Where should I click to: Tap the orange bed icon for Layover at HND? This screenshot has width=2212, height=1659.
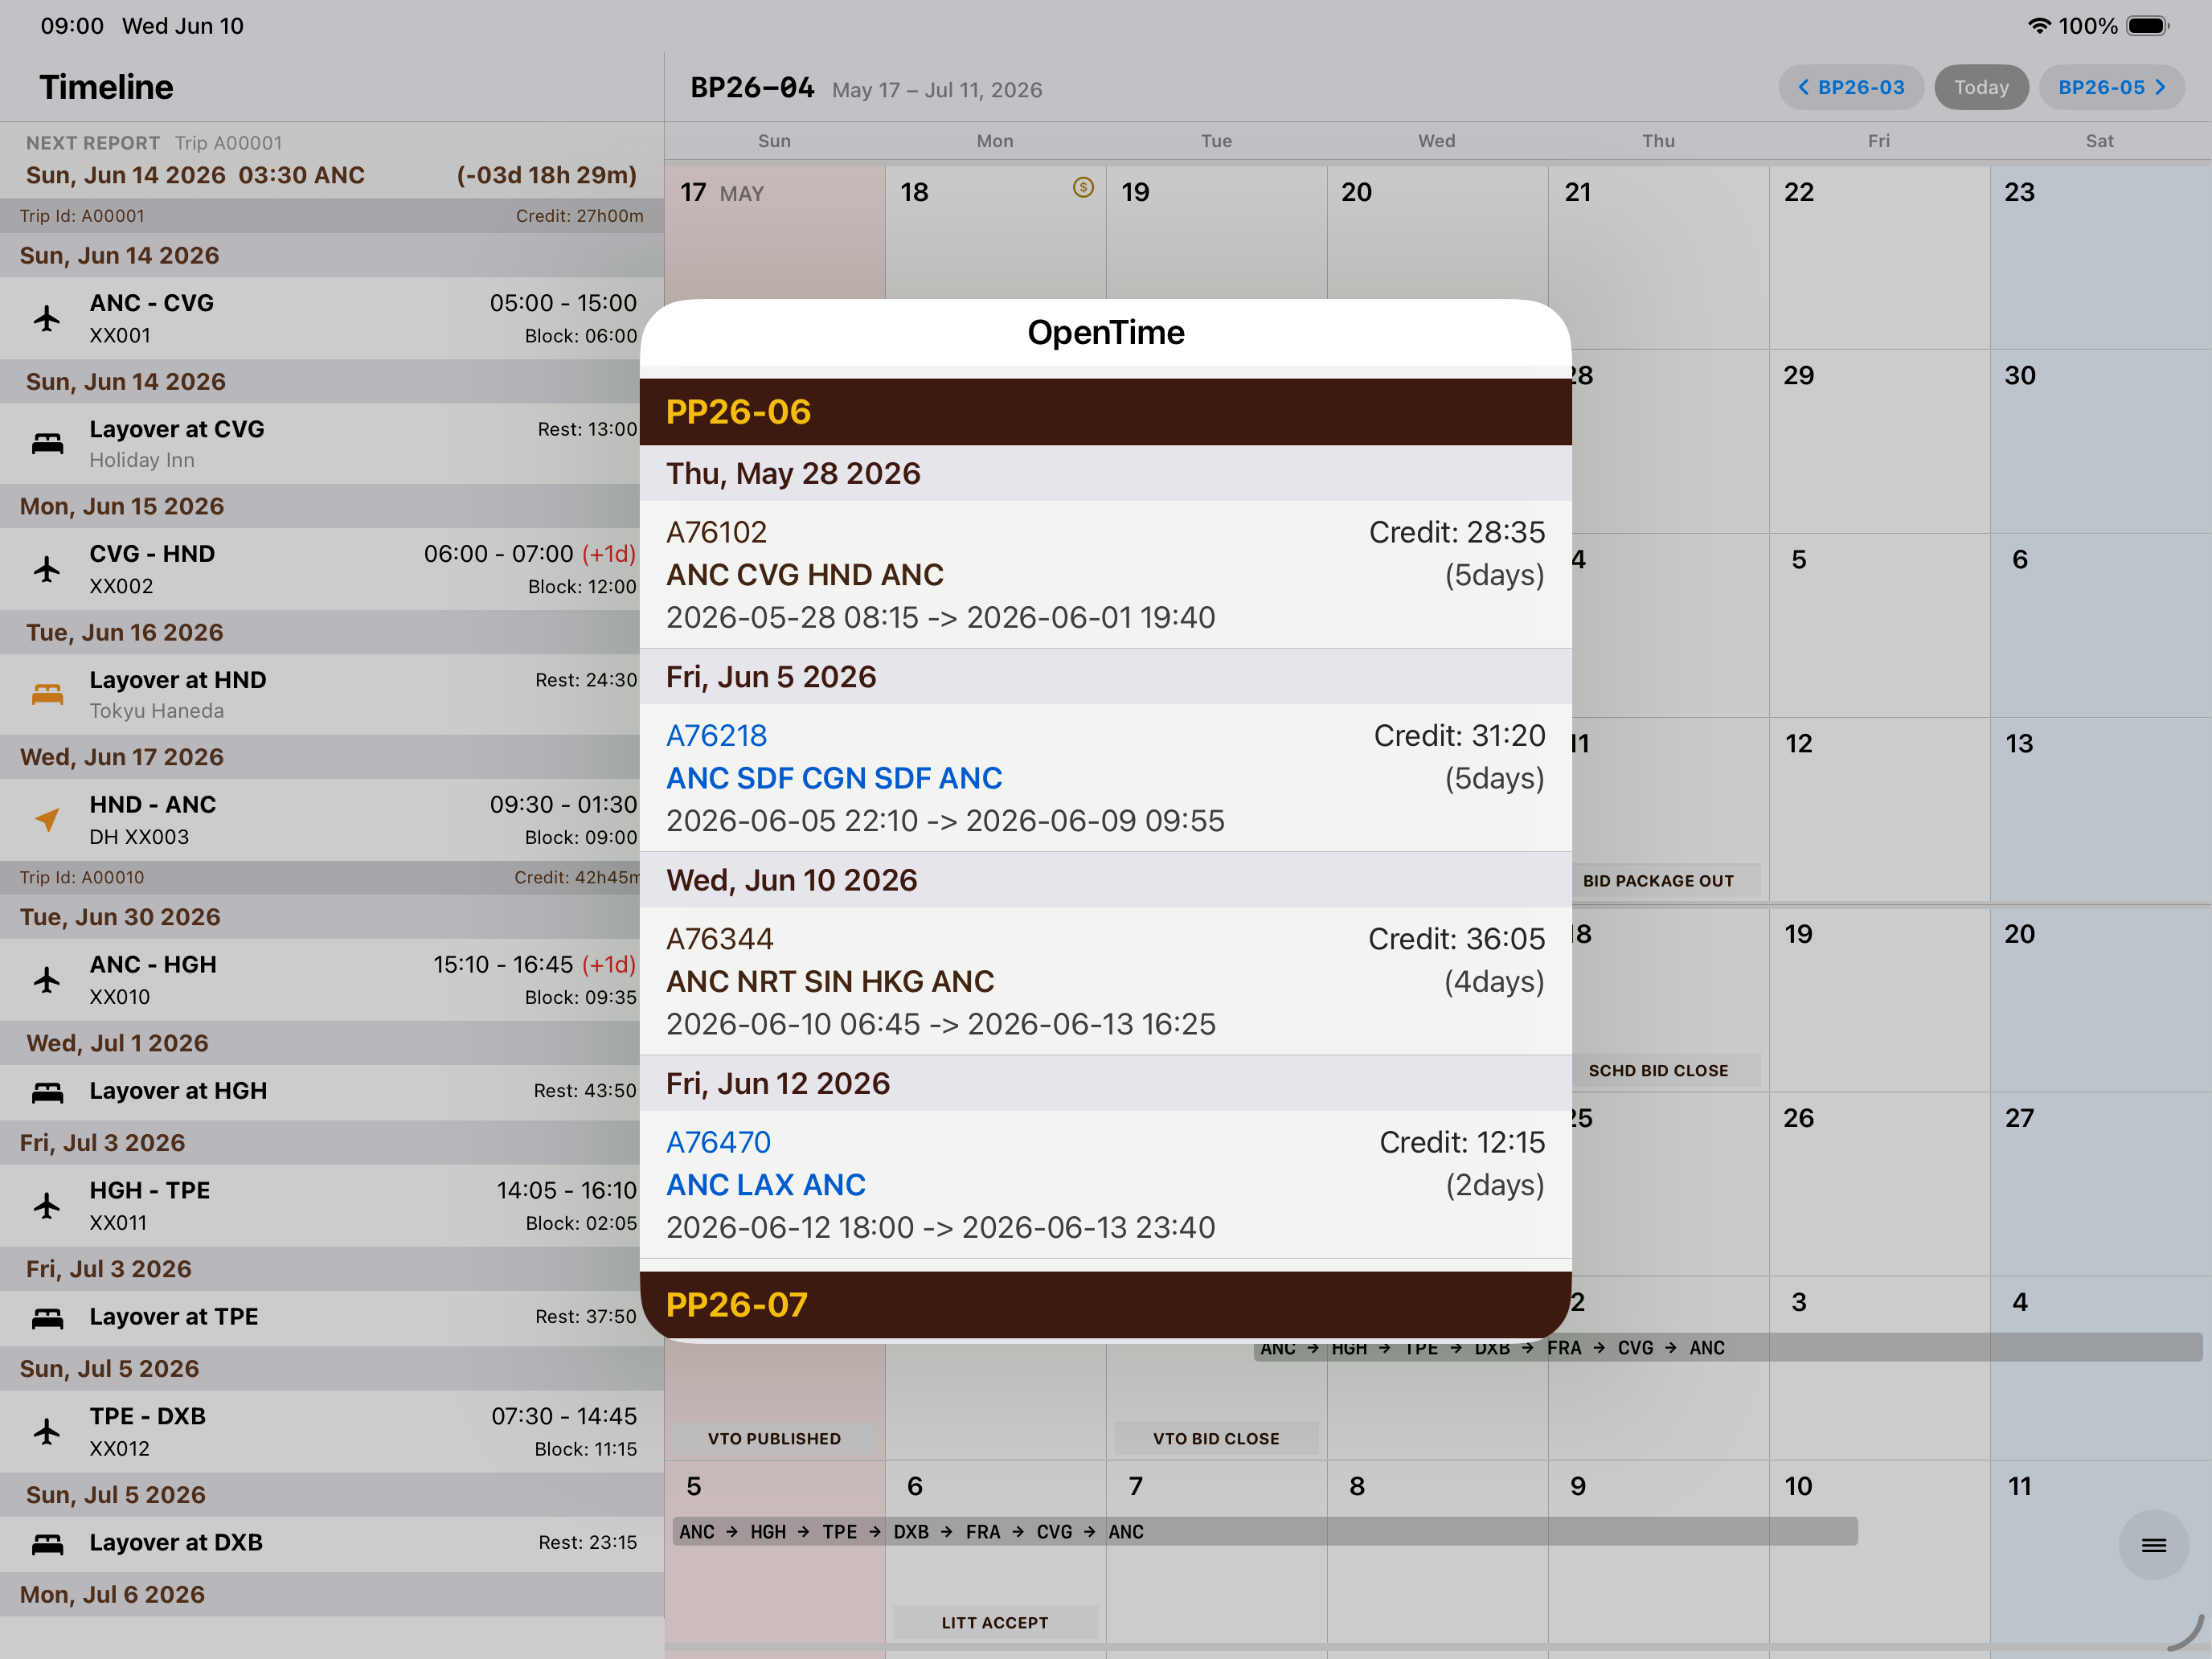pyautogui.click(x=47, y=694)
